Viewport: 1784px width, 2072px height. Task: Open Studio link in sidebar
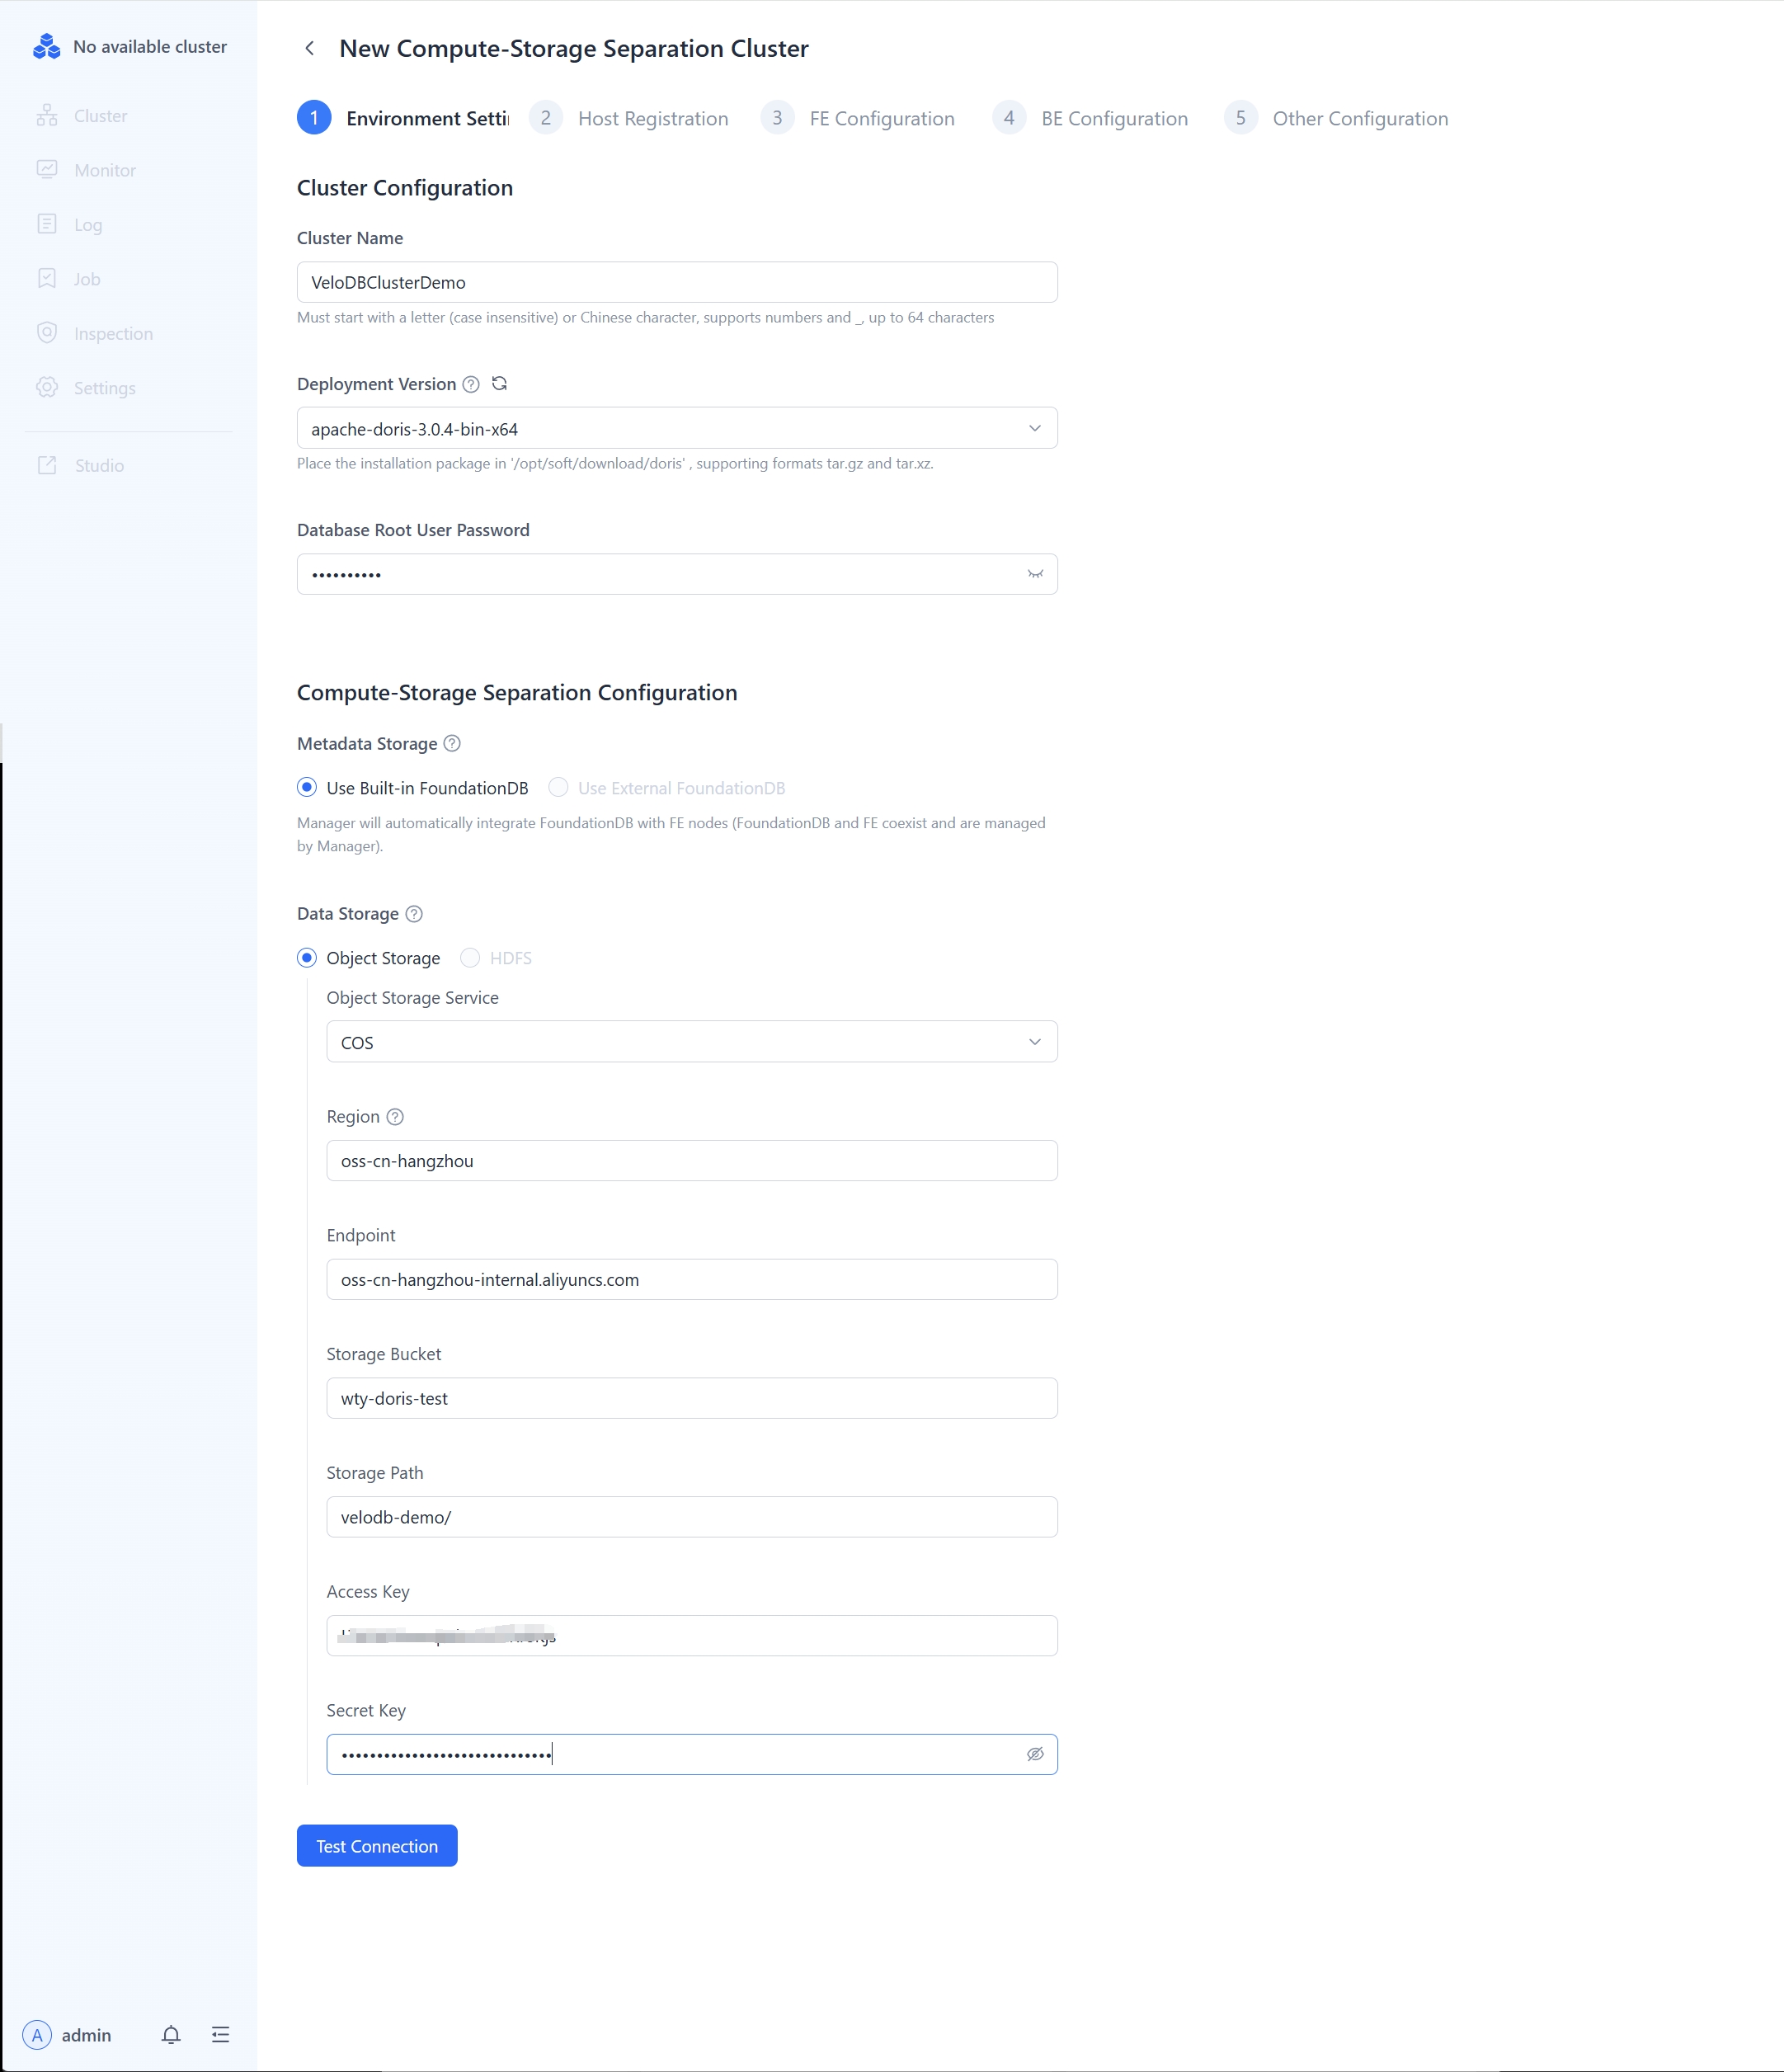pos(98,466)
